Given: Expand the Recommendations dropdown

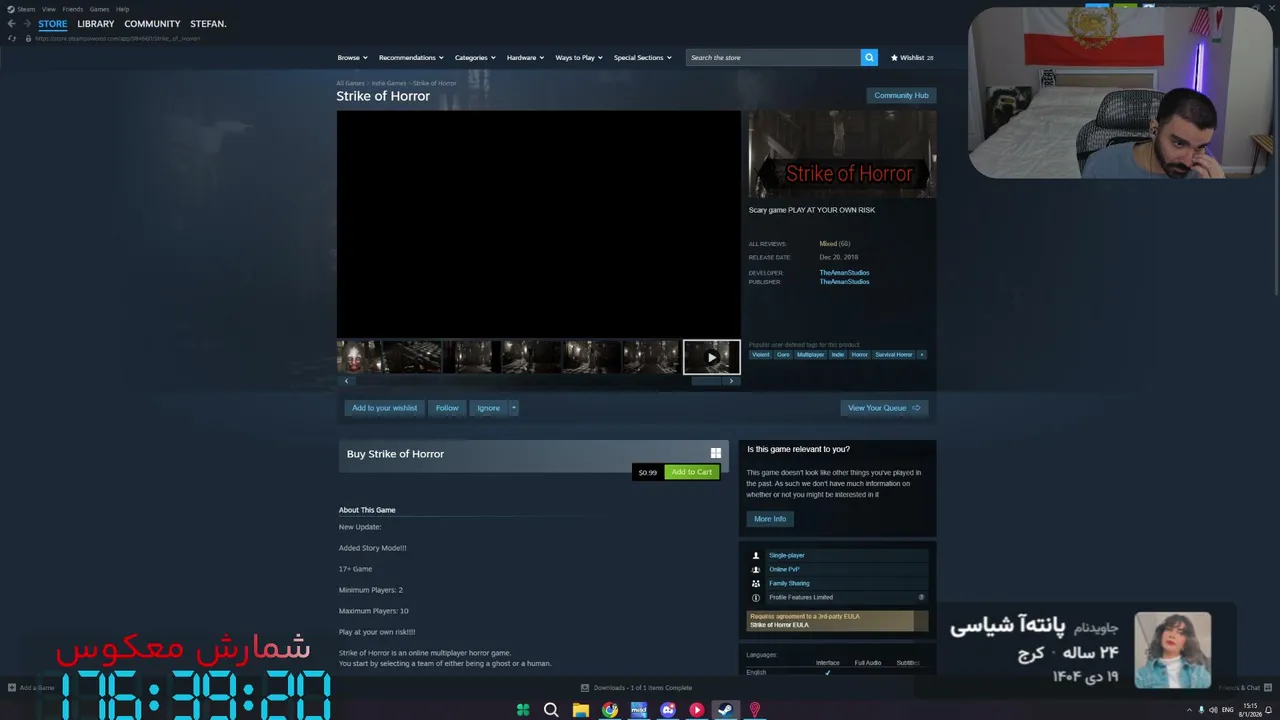Looking at the screenshot, I should coord(411,58).
